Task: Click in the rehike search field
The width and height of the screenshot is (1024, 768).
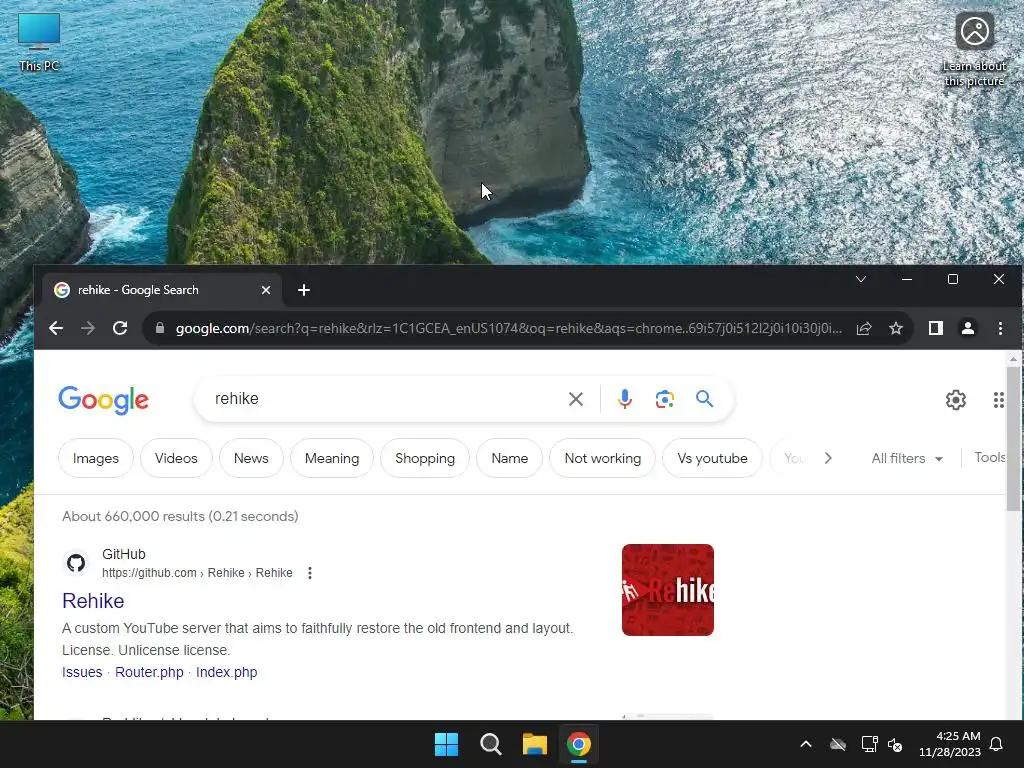Action: pos(385,398)
